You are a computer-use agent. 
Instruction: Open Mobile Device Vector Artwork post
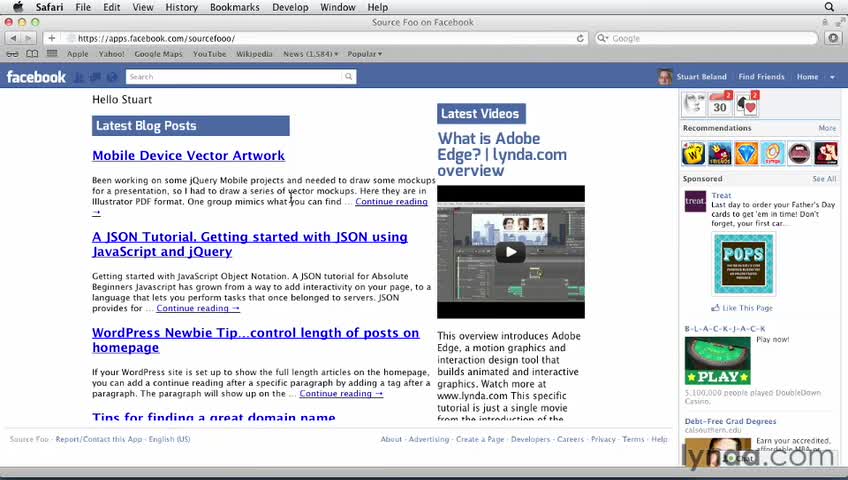click(188, 156)
